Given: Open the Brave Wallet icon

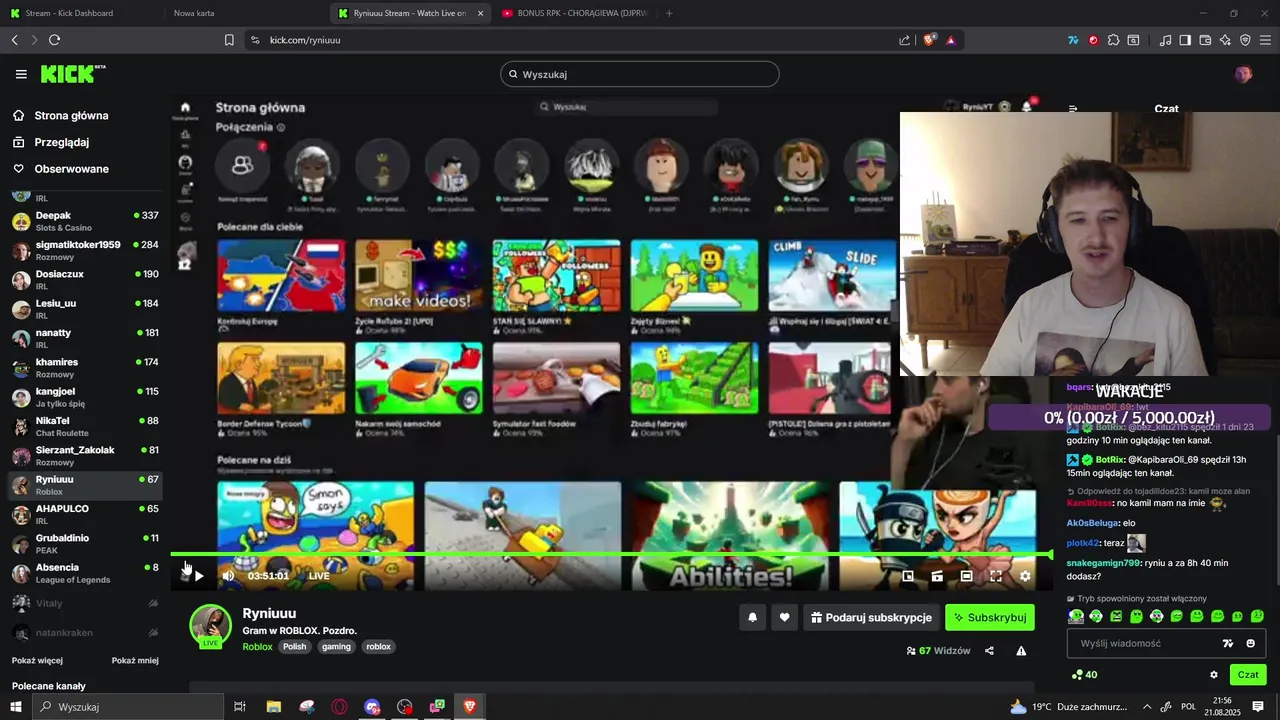Looking at the screenshot, I should [1205, 40].
